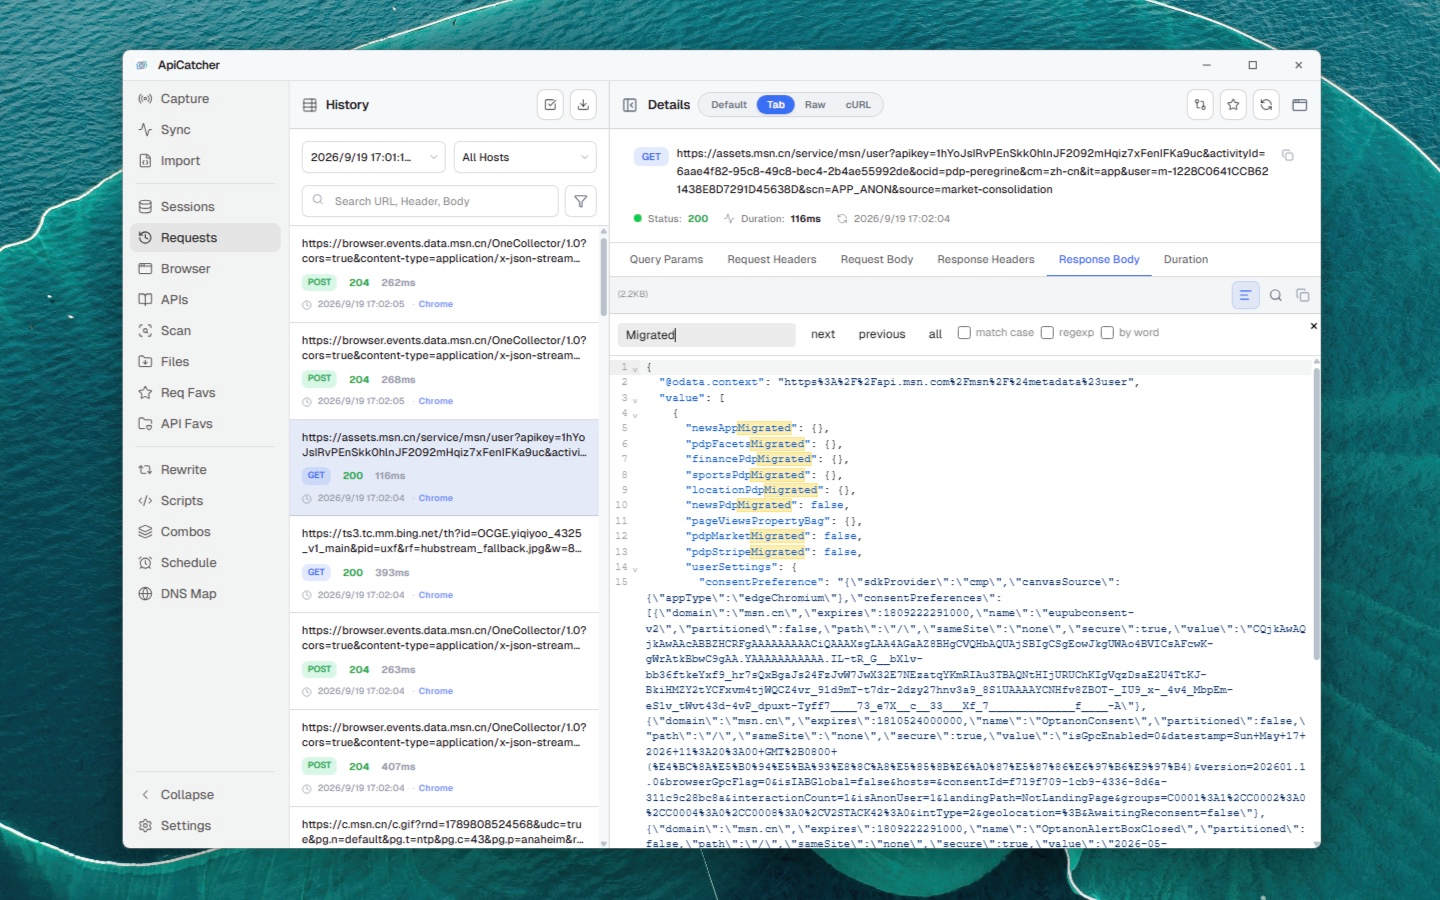
Task: Copy the response body content
Action: pyautogui.click(x=1302, y=295)
